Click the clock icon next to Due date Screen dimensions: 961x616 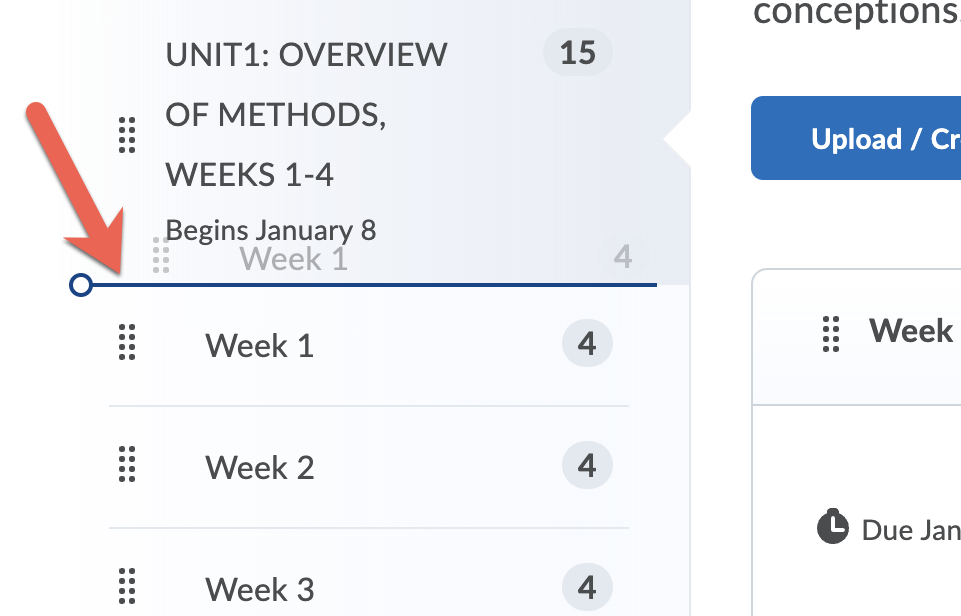832,528
